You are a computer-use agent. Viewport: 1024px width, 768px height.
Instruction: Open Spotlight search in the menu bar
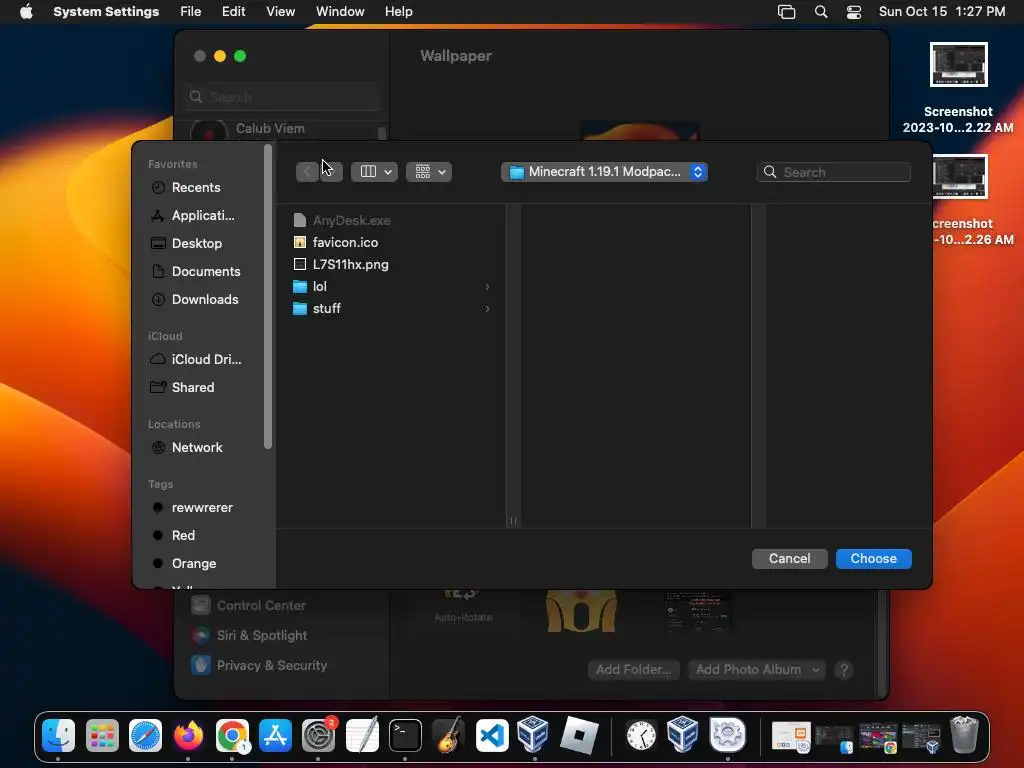[821, 12]
